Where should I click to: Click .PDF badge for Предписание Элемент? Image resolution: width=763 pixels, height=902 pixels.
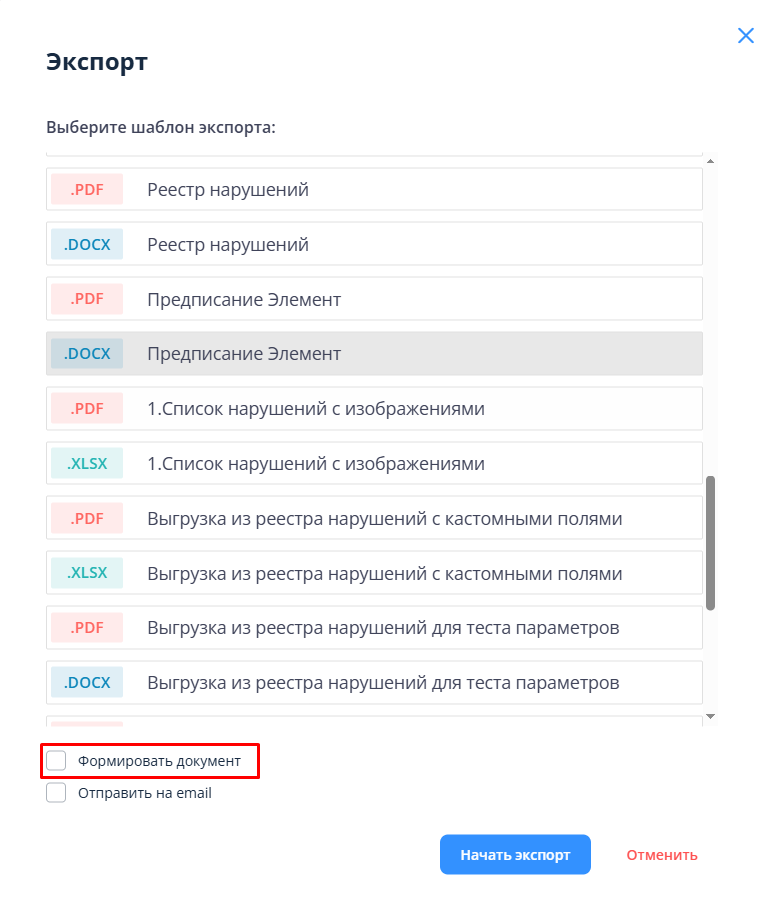[87, 299]
